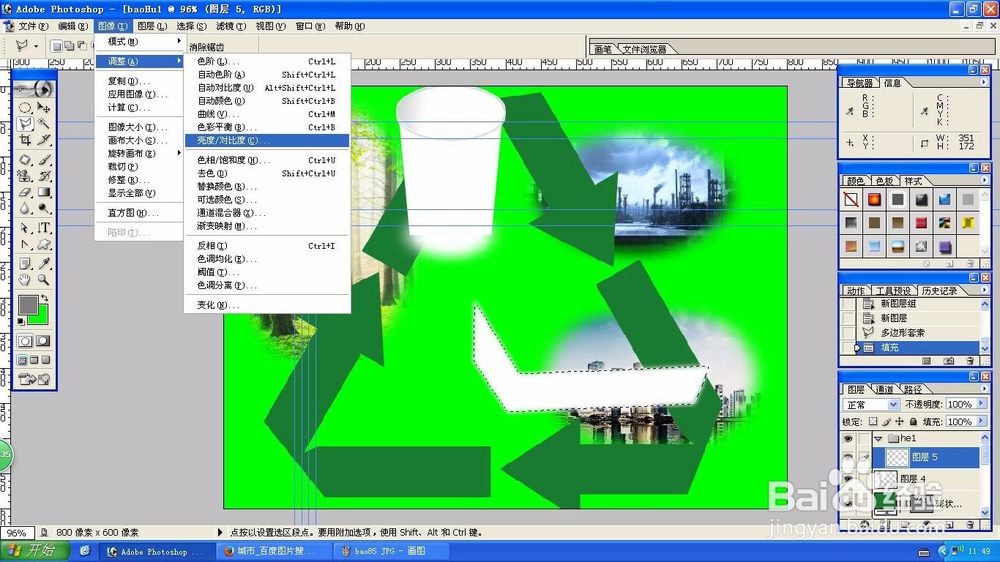Switch to the 路径 tab
Image resolution: width=1000 pixels, height=562 pixels.
pos(913,389)
